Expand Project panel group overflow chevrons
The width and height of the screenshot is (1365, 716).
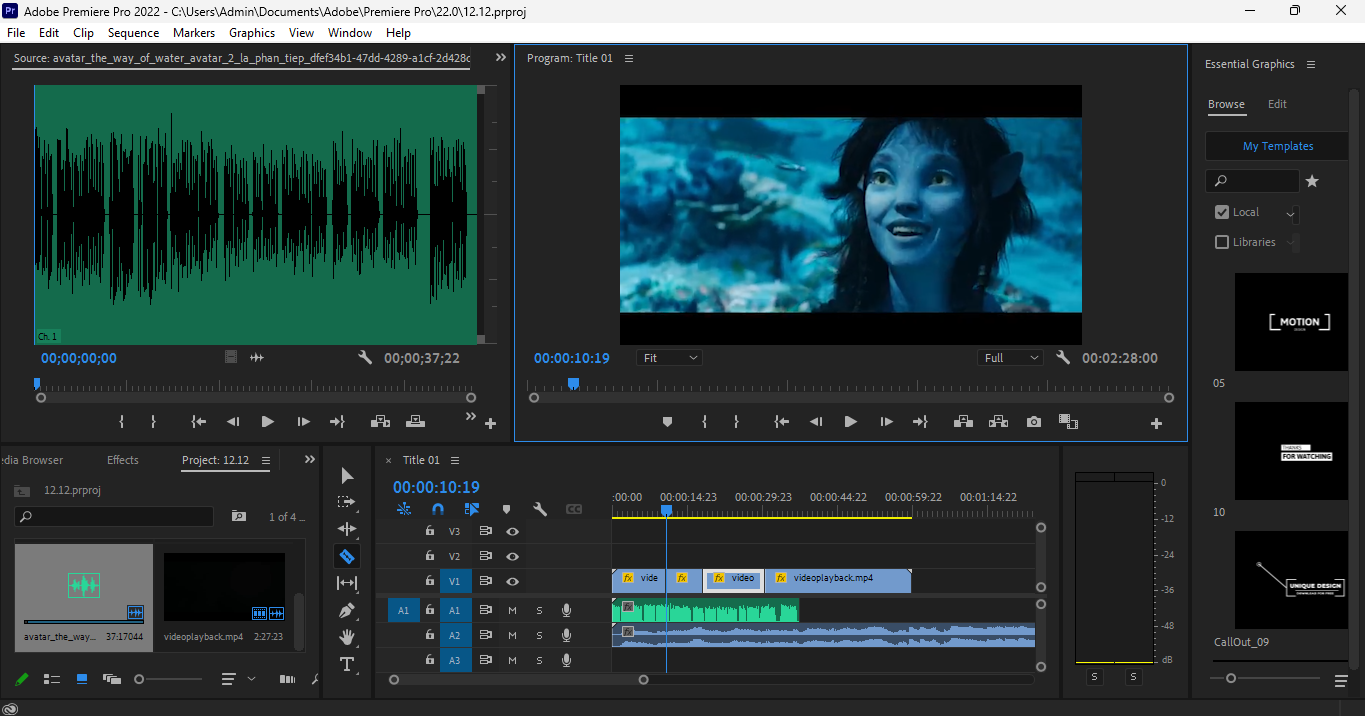coord(310,460)
